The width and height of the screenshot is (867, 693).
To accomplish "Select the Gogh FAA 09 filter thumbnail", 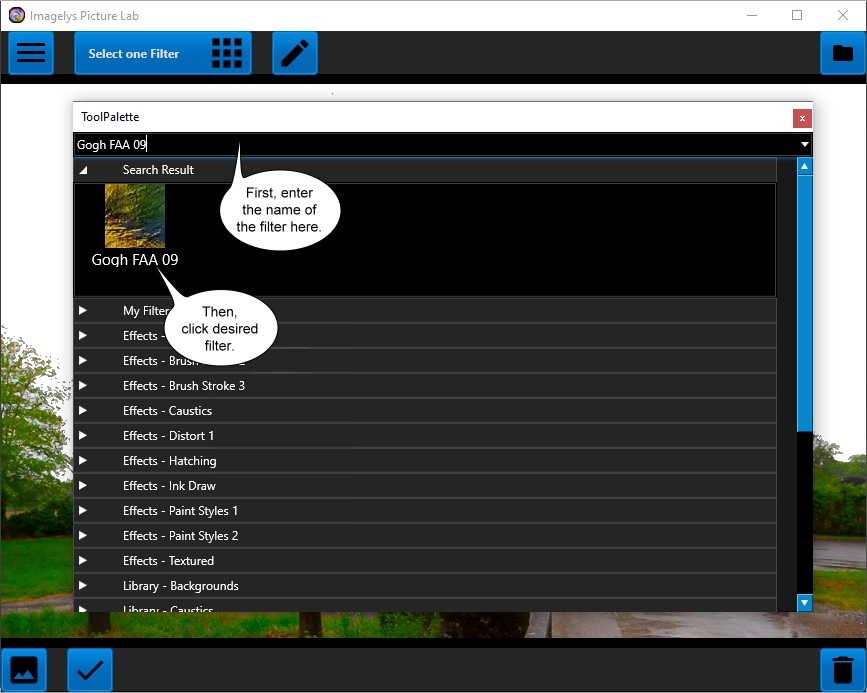I will click(x=135, y=216).
